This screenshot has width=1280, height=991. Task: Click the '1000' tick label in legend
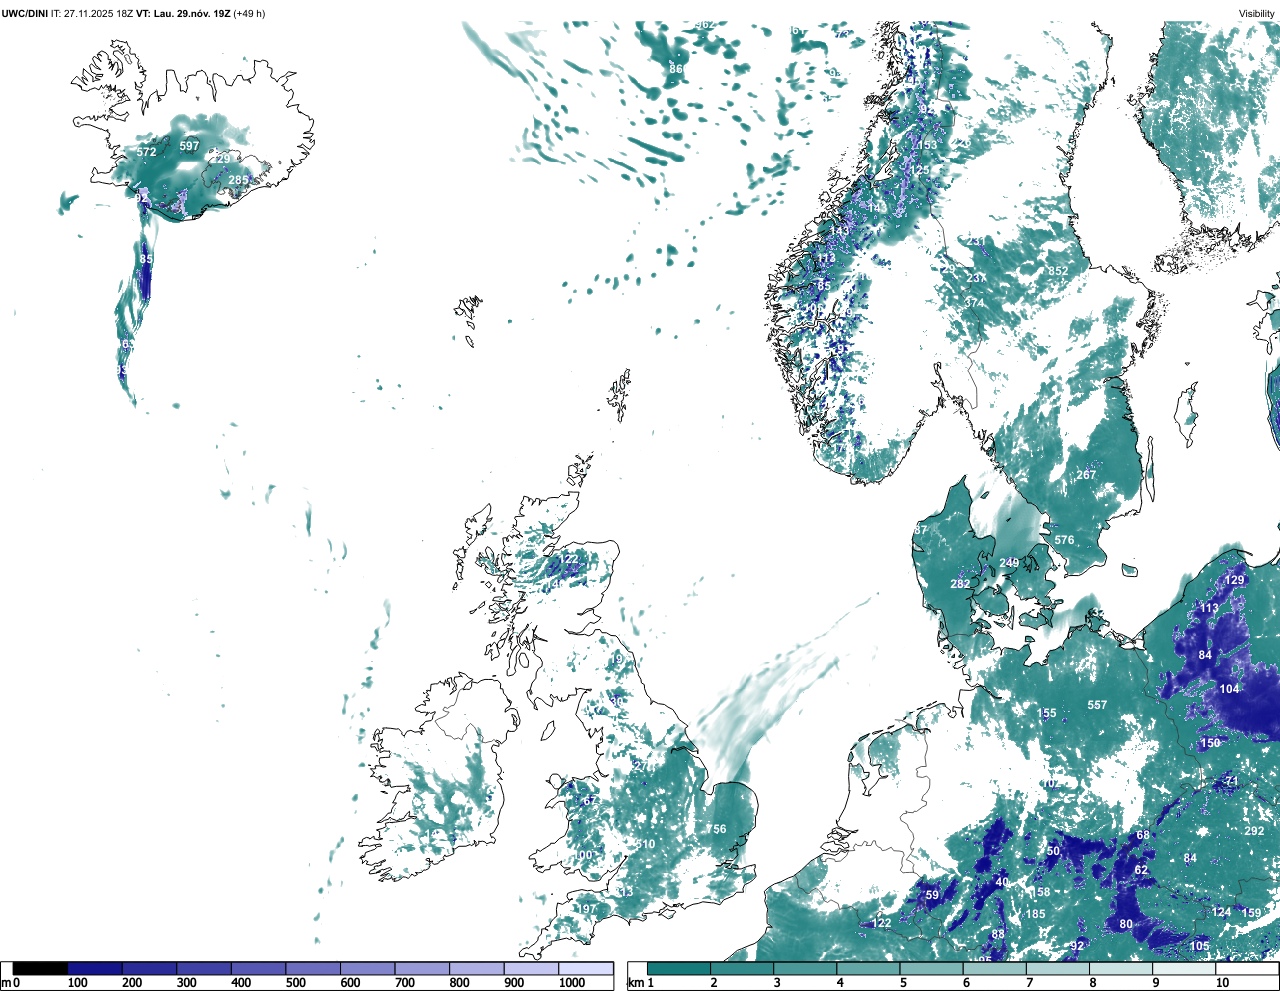(571, 983)
